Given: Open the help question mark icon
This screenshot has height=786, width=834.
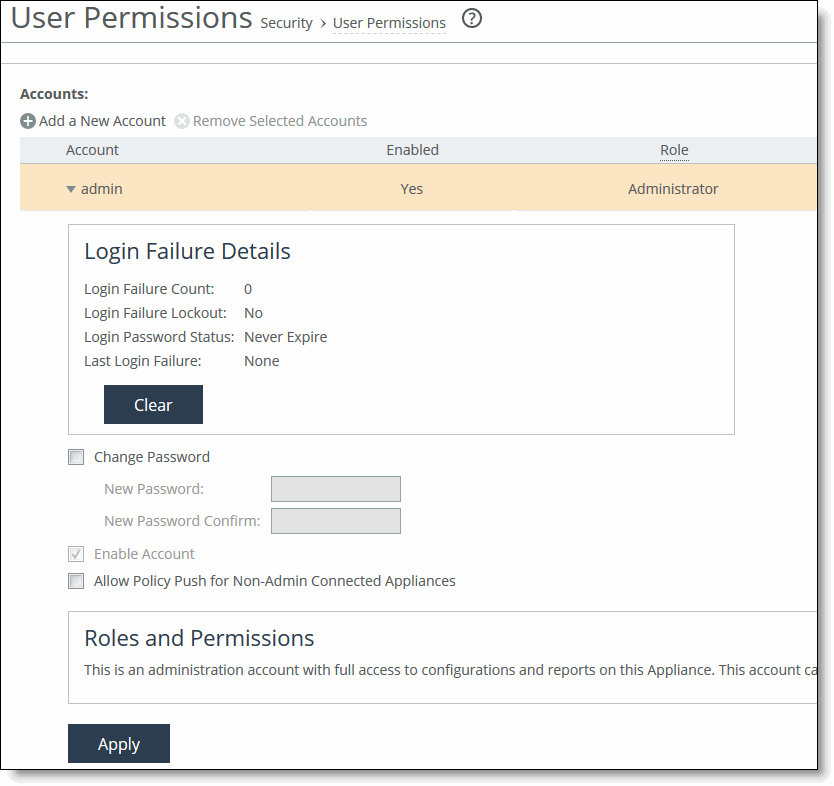Looking at the screenshot, I should coord(472,19).
